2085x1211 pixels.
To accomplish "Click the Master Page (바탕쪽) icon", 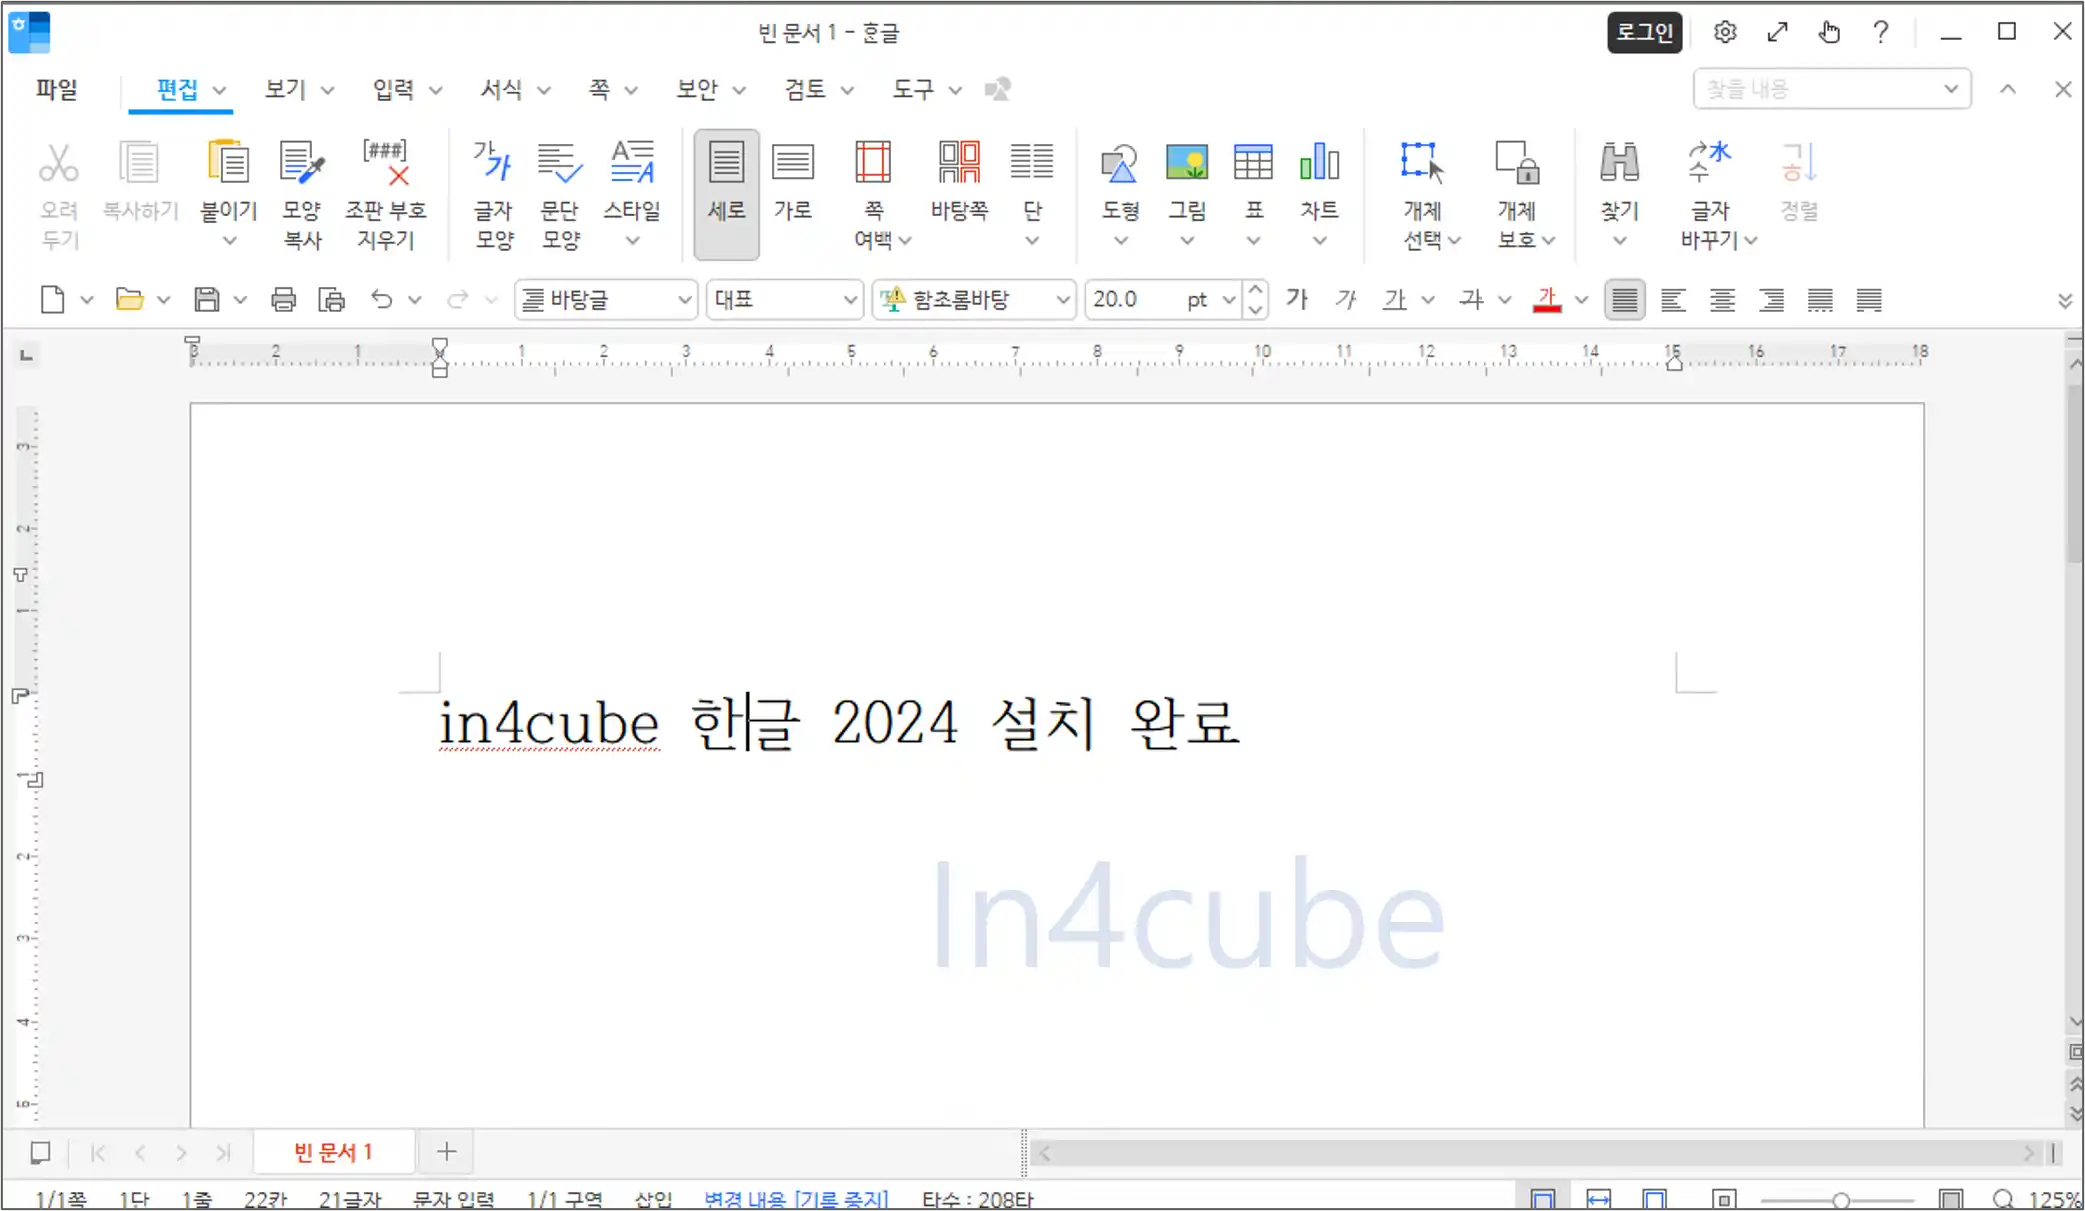I will click(x=959, y=163).
